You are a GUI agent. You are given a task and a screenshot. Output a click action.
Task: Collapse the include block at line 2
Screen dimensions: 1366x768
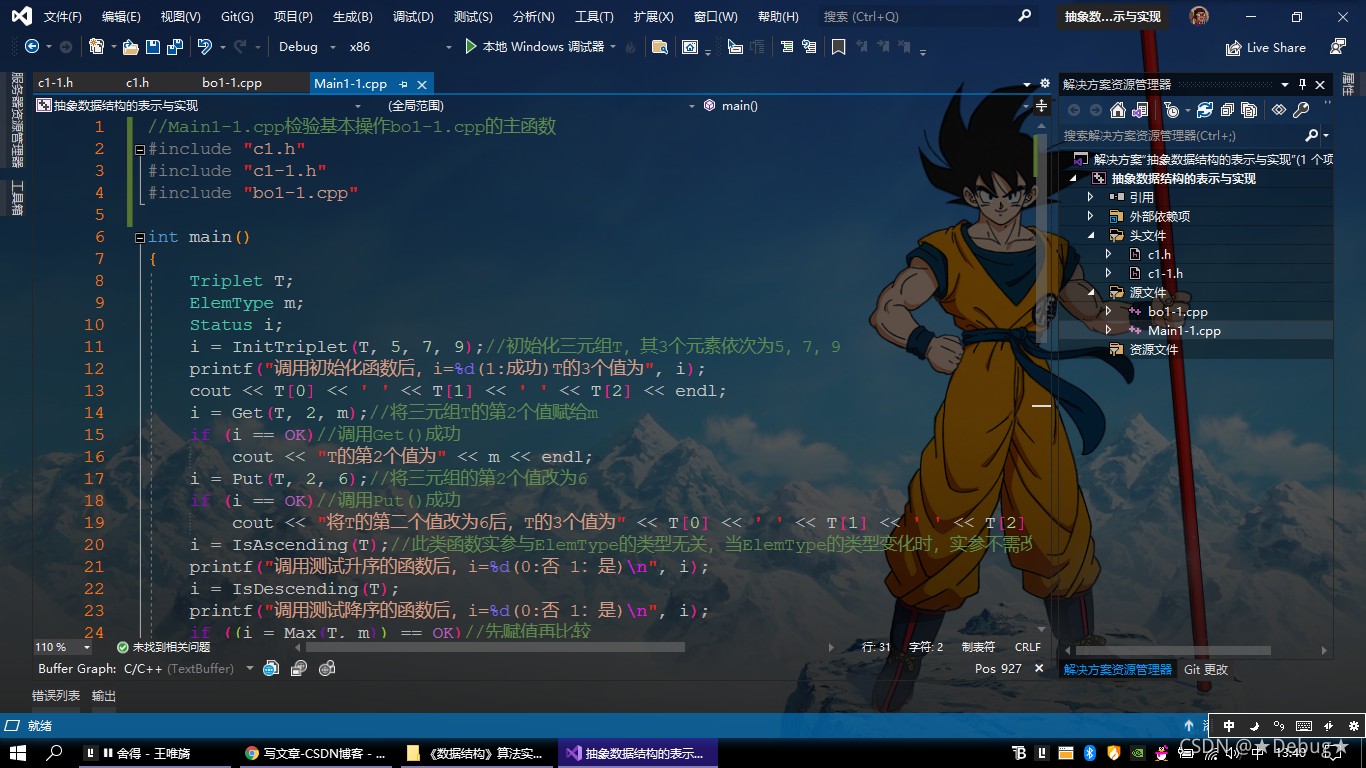140,149
